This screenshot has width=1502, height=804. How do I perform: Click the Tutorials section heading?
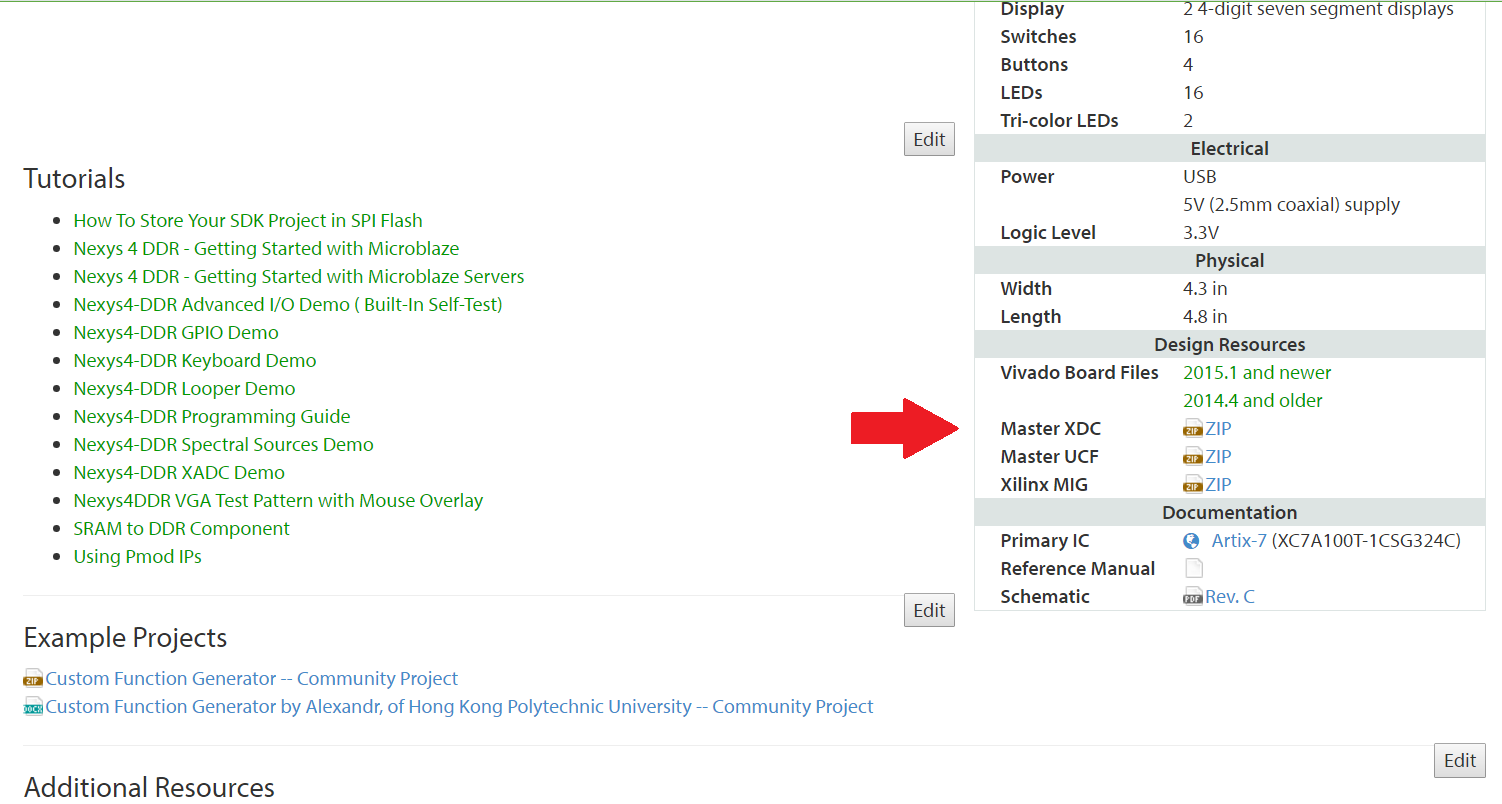click(75, 179)
